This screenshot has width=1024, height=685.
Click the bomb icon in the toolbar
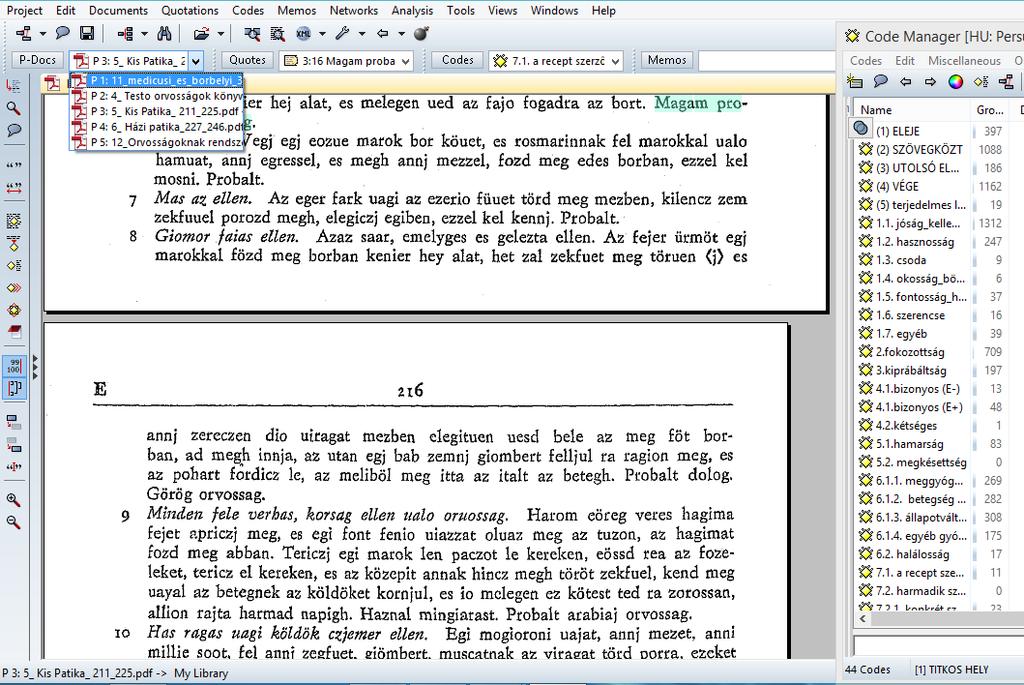(x=421, y=33)
